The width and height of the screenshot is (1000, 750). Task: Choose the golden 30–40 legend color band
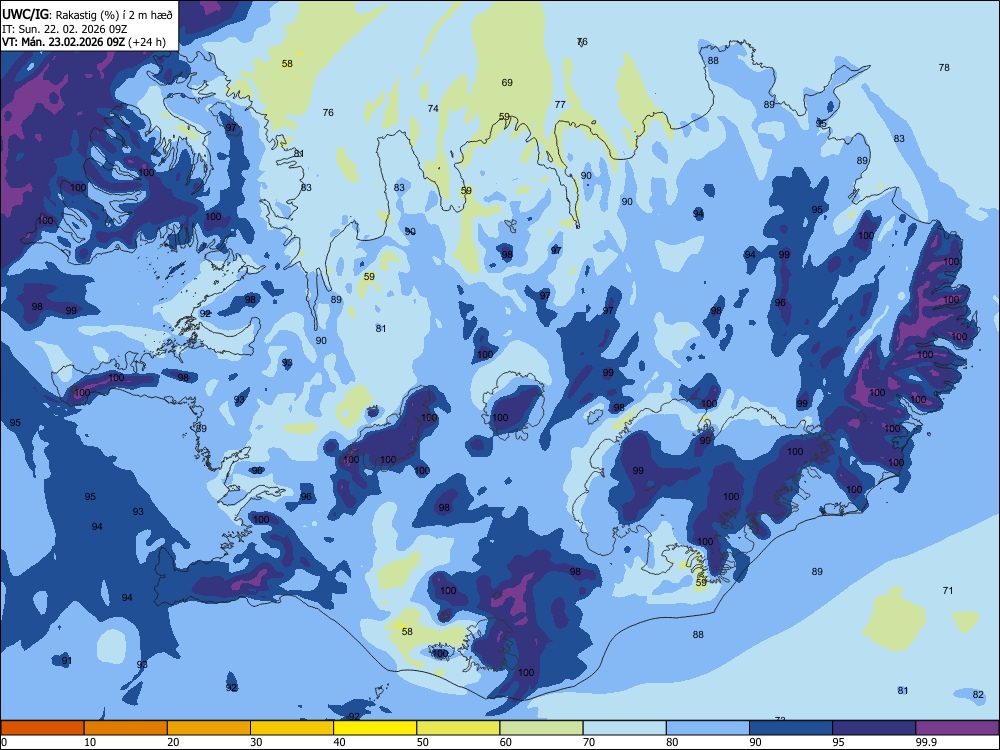pos(292,728)
